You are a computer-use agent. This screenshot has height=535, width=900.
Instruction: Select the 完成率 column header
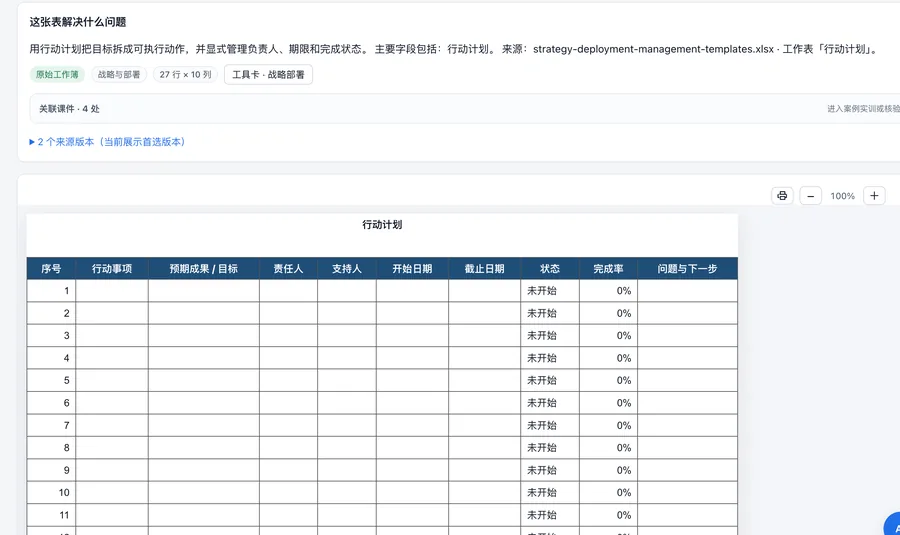tap(608, 269)
